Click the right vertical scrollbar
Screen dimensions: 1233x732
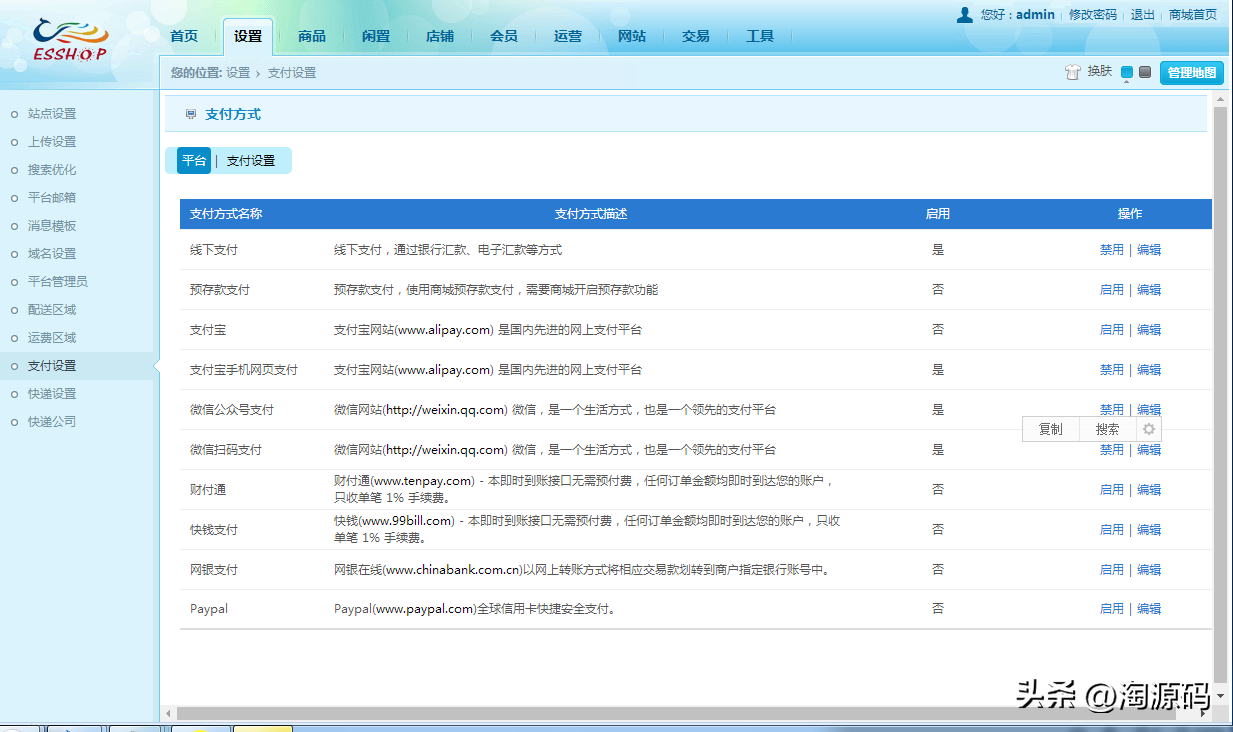[x=1220, y=400]
